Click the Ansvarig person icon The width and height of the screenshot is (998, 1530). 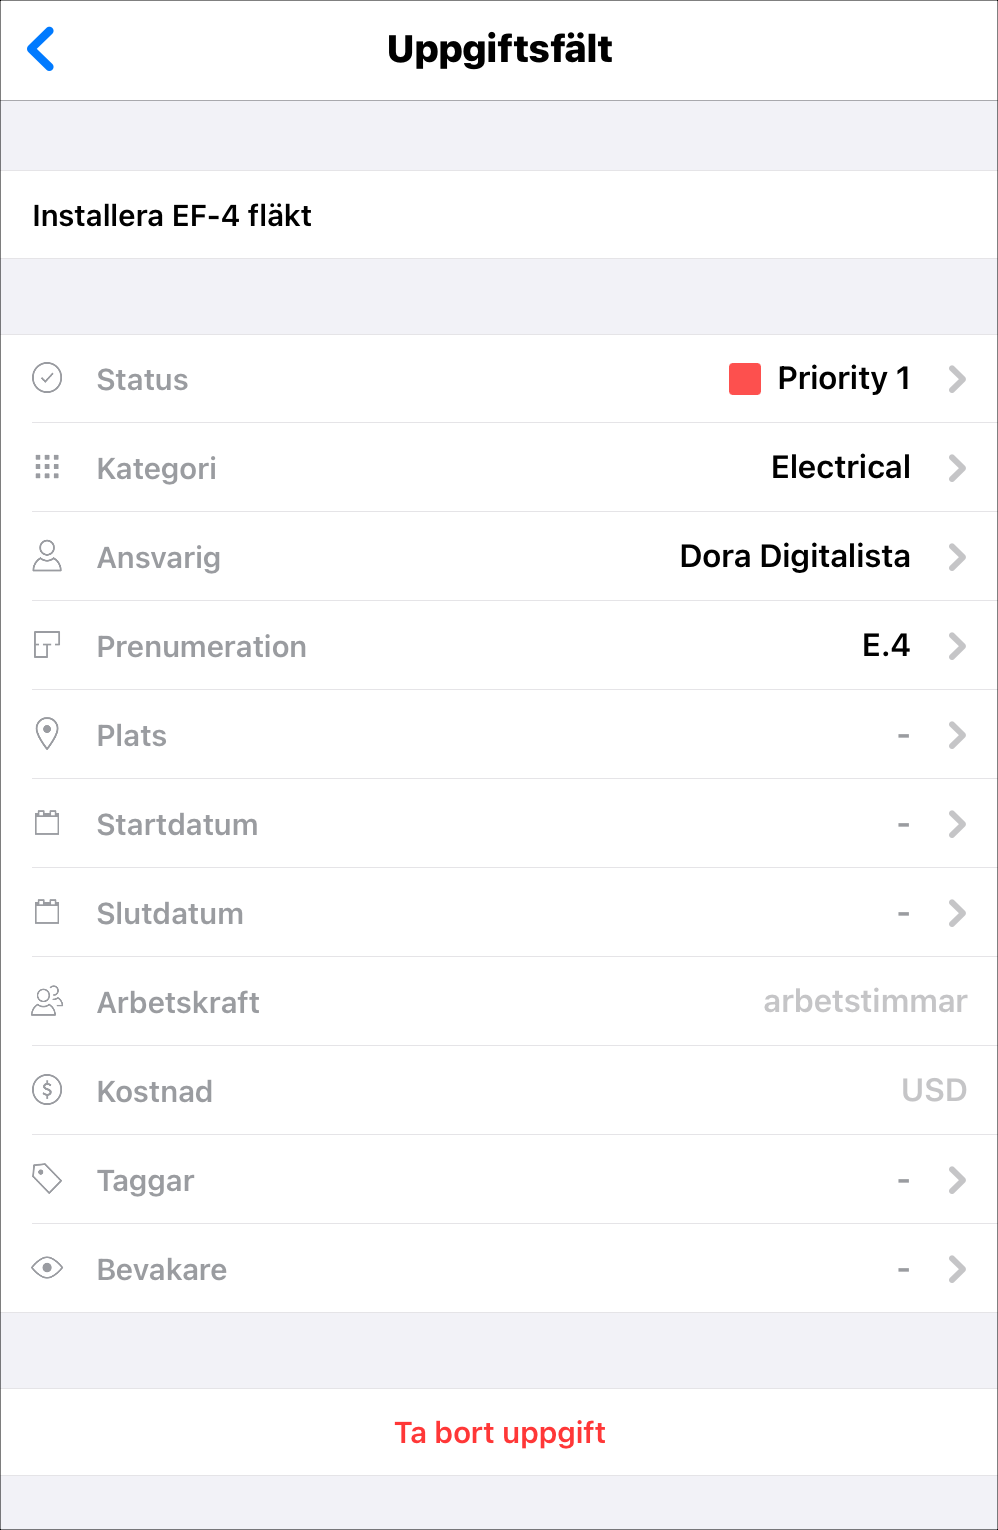(x=47, y=556)
